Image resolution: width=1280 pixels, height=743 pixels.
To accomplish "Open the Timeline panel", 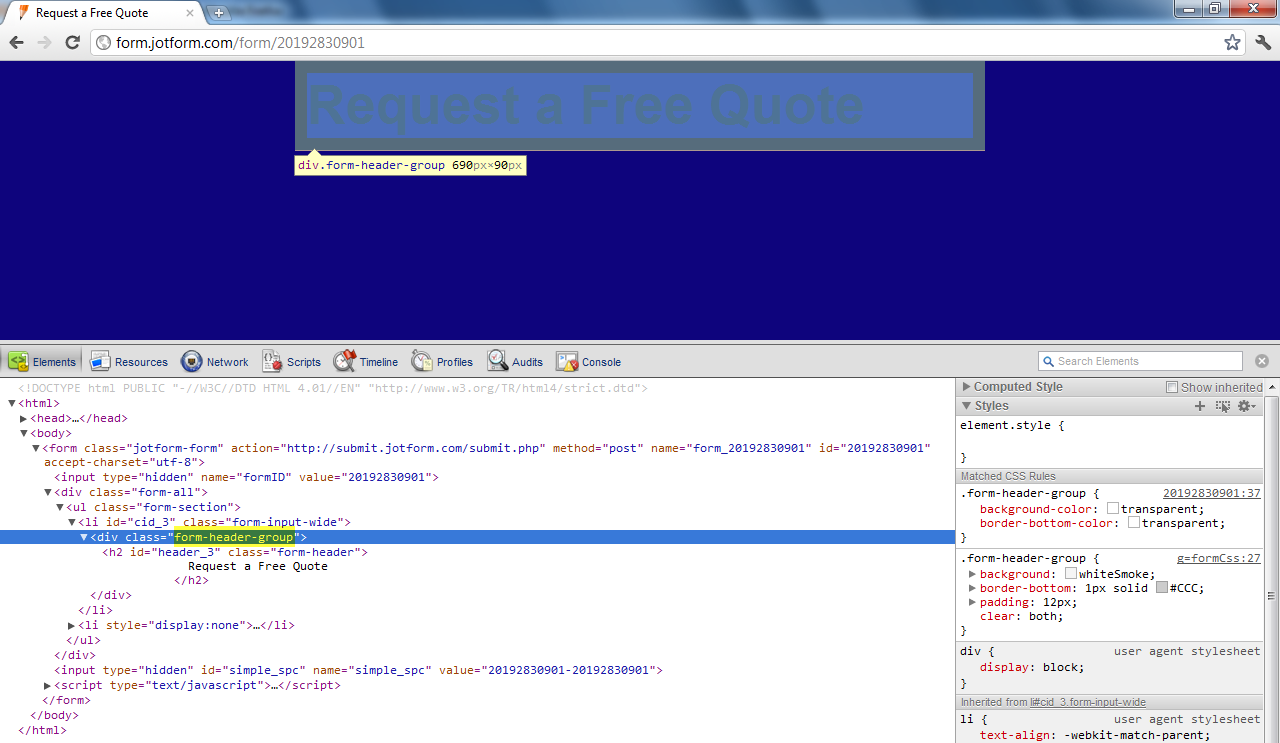I will point(365,361).
